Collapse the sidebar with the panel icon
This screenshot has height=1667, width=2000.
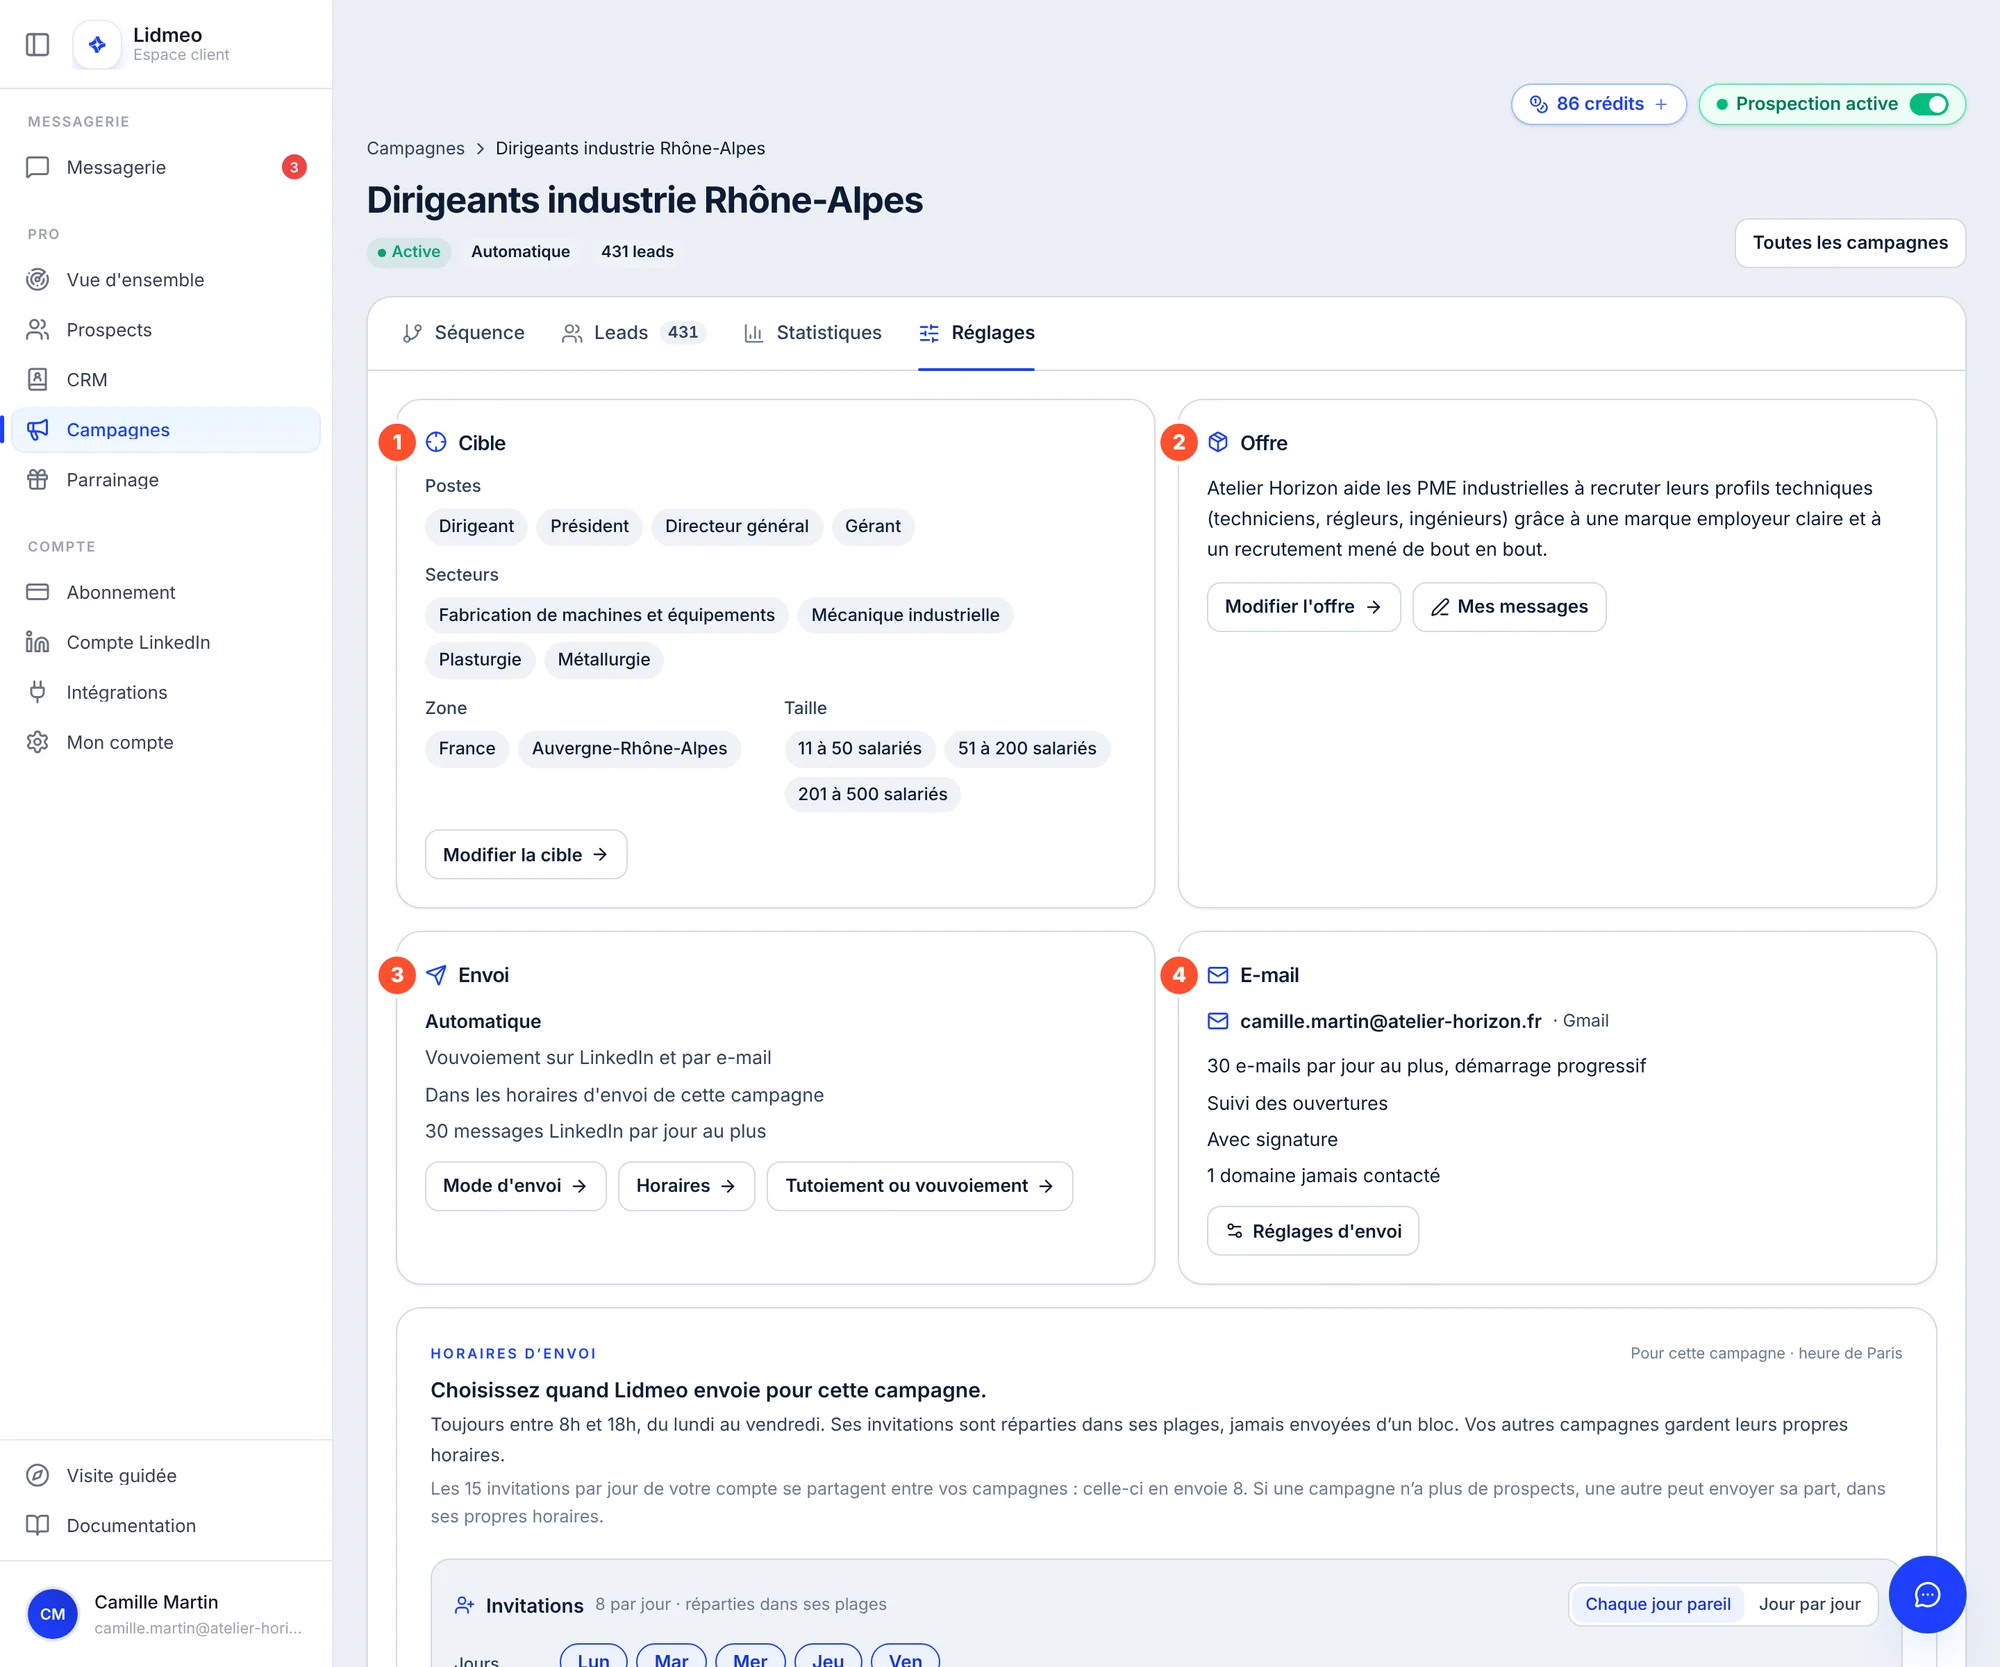click(37, 45)
